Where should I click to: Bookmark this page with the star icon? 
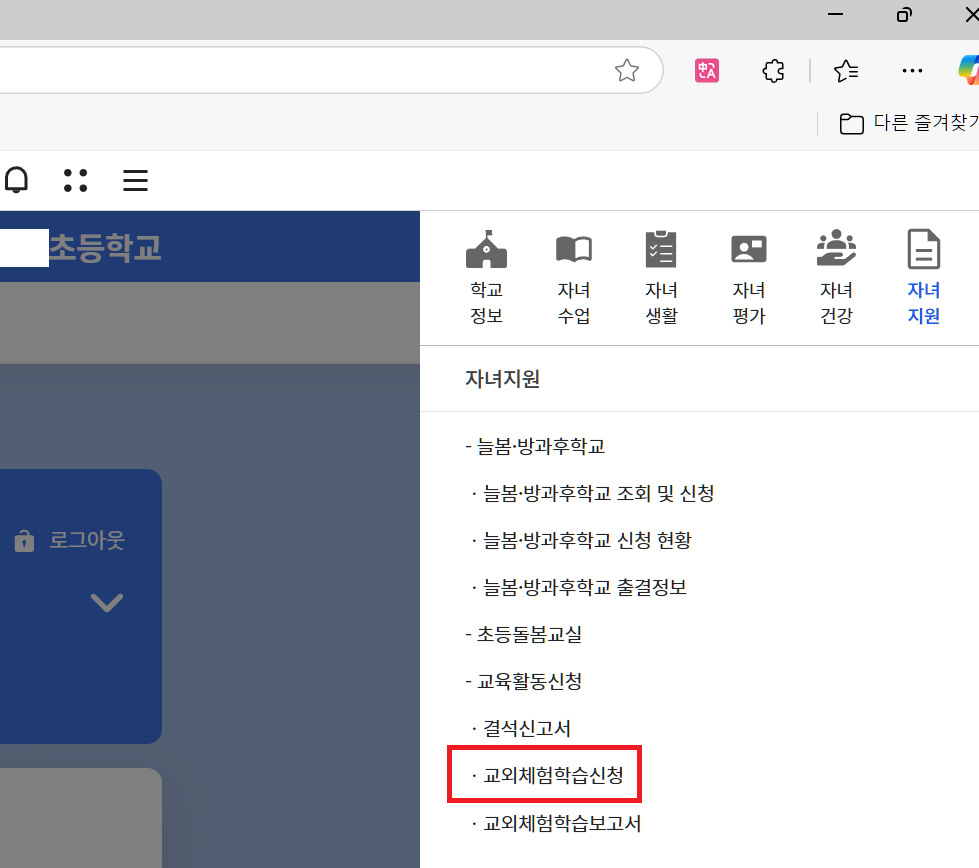click(627, 70)
